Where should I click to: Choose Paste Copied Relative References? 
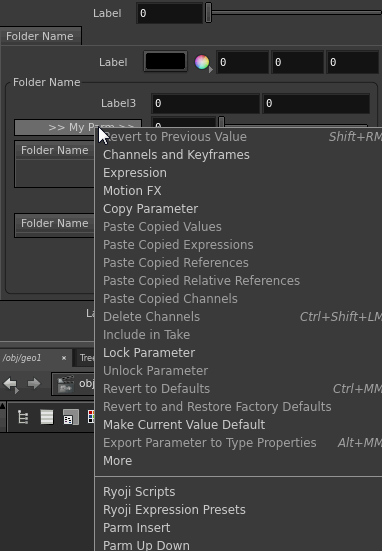coord(239,280)
